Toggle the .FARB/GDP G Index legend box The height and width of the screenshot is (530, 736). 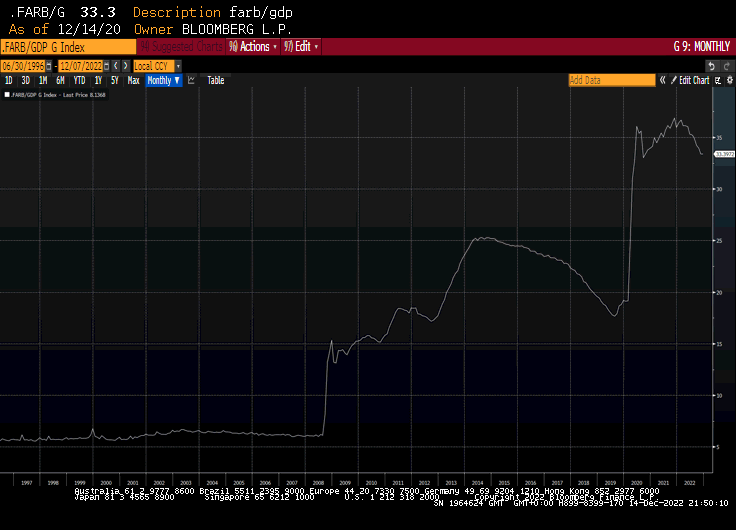pyautogui.click(x=7, y=95)
